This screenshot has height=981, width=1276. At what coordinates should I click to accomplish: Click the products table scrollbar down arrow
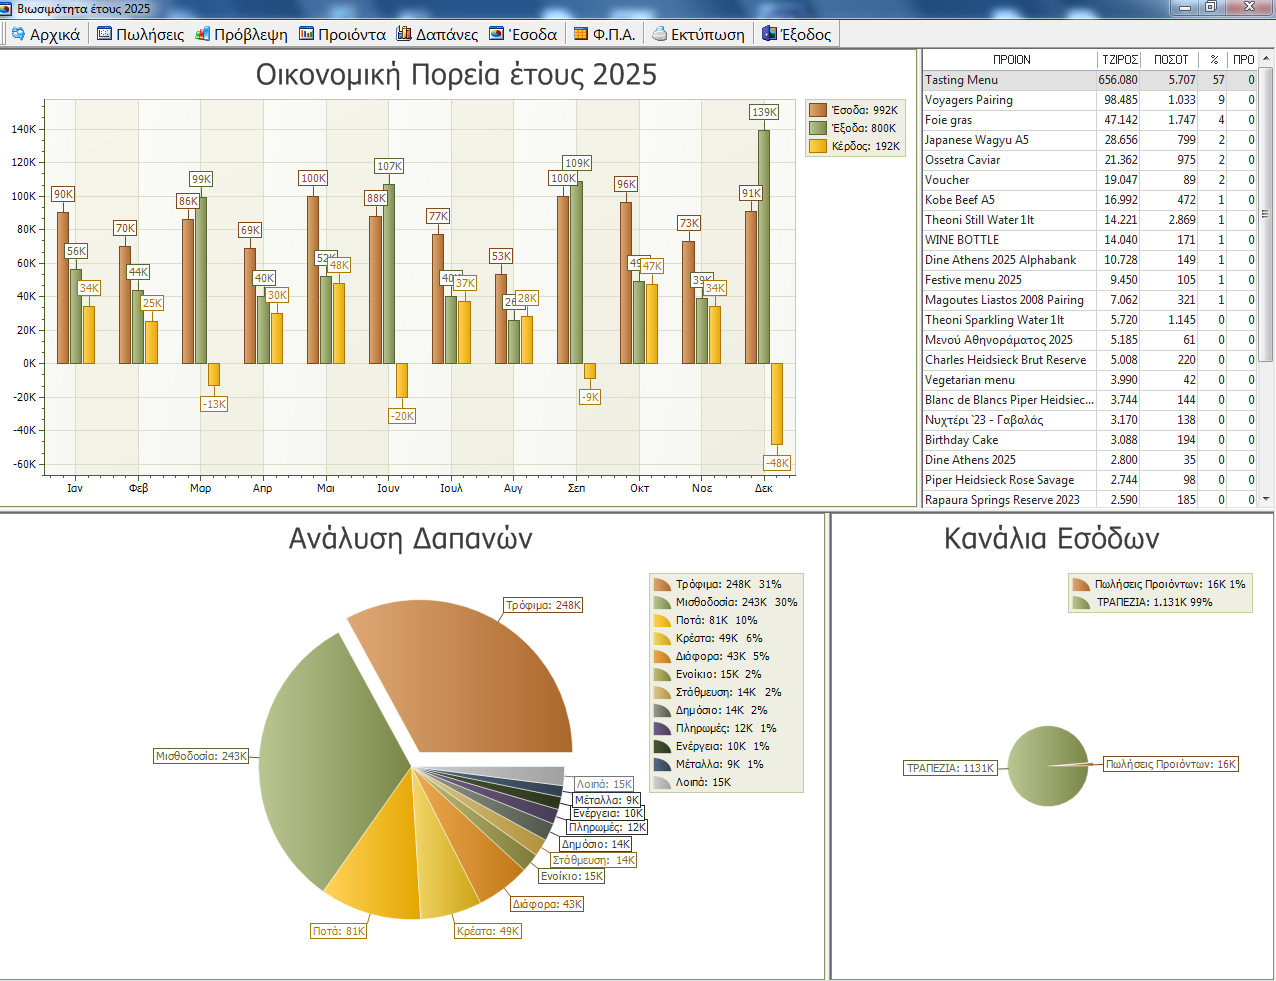(1266, 498)
